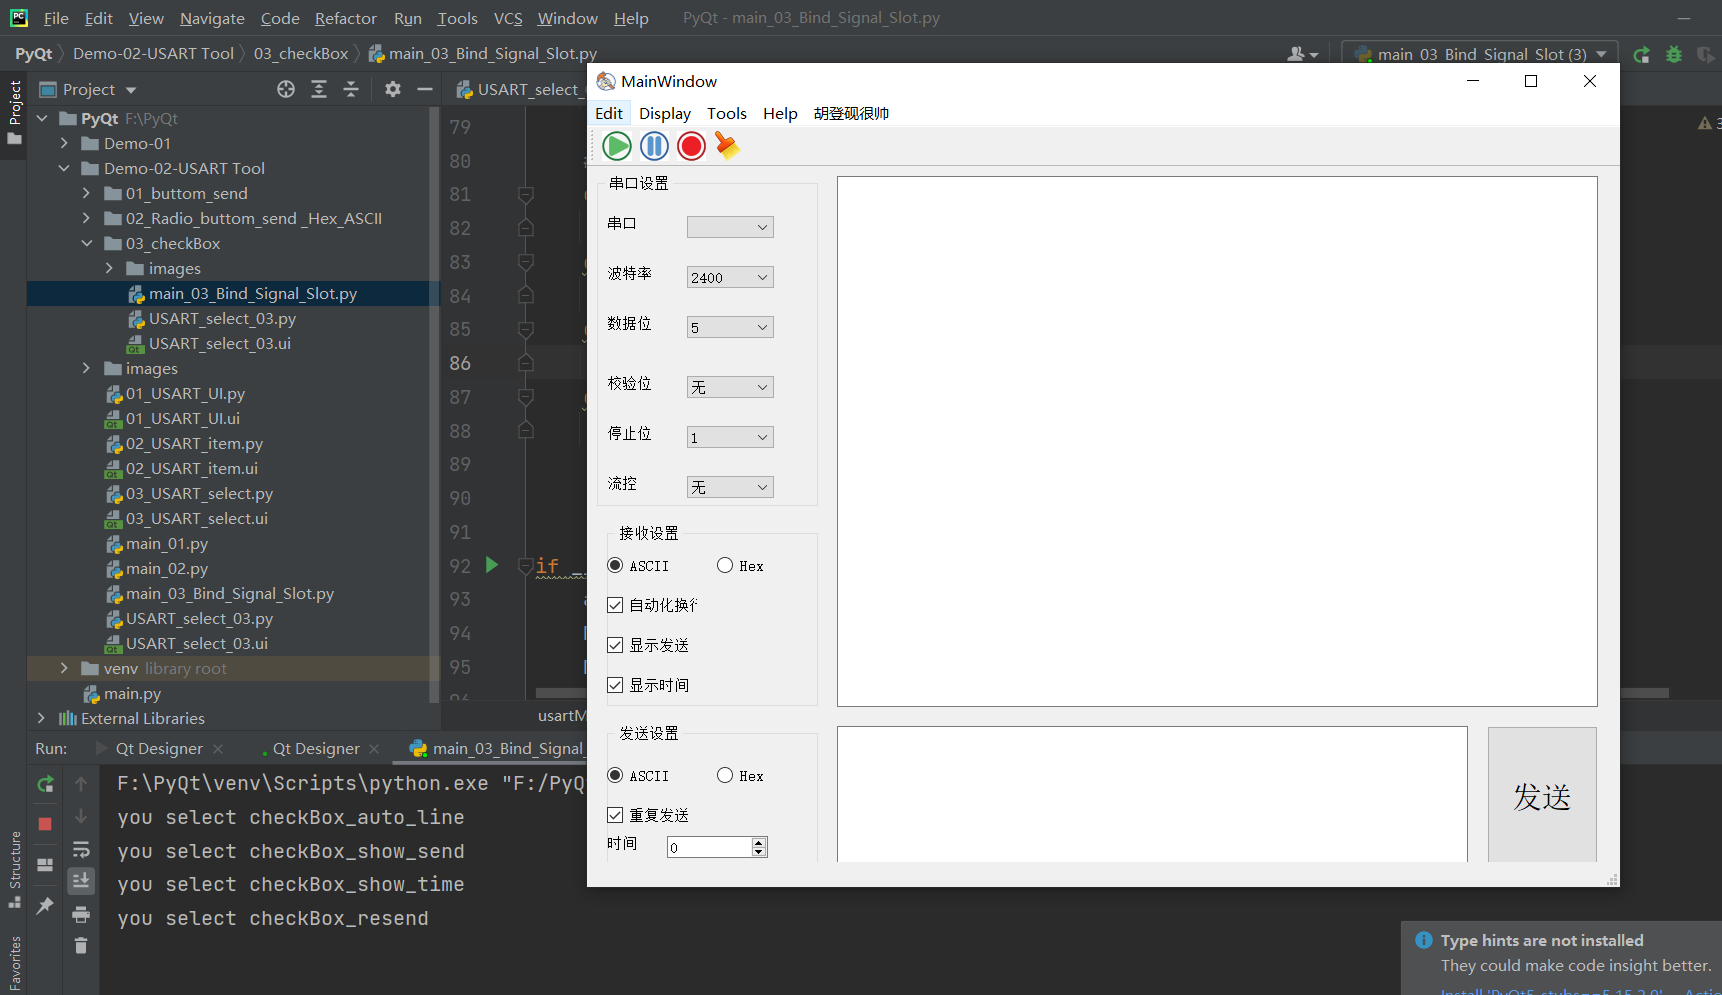Expand the Demo-01 folder
This screenshot has width=1722, height=995.
coord(65,143)
